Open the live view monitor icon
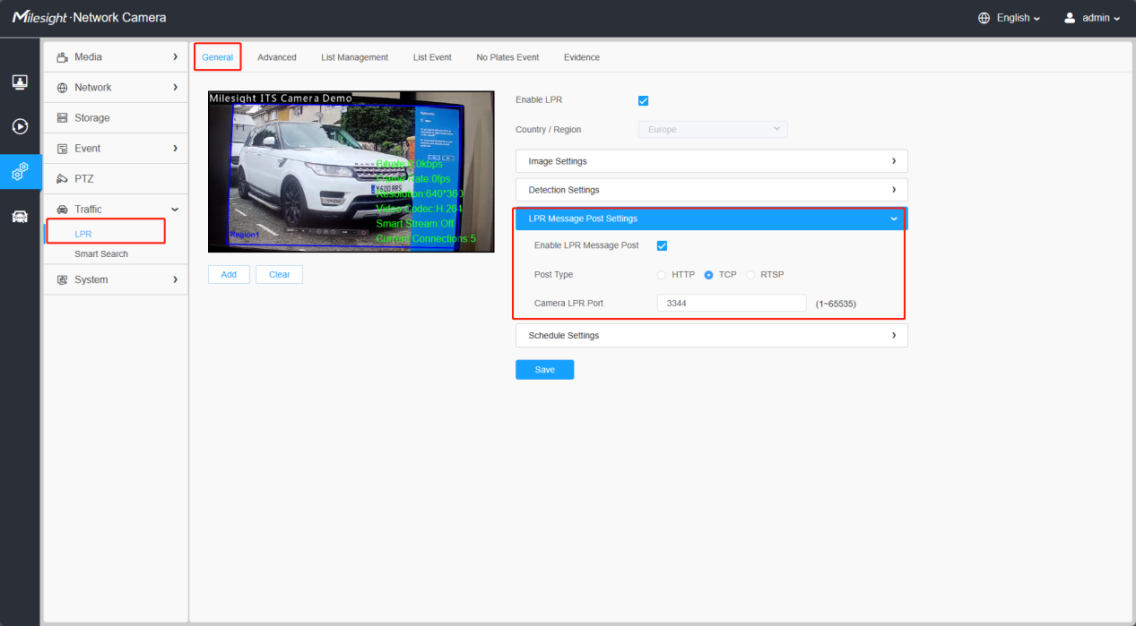 (x=20, y=82)
